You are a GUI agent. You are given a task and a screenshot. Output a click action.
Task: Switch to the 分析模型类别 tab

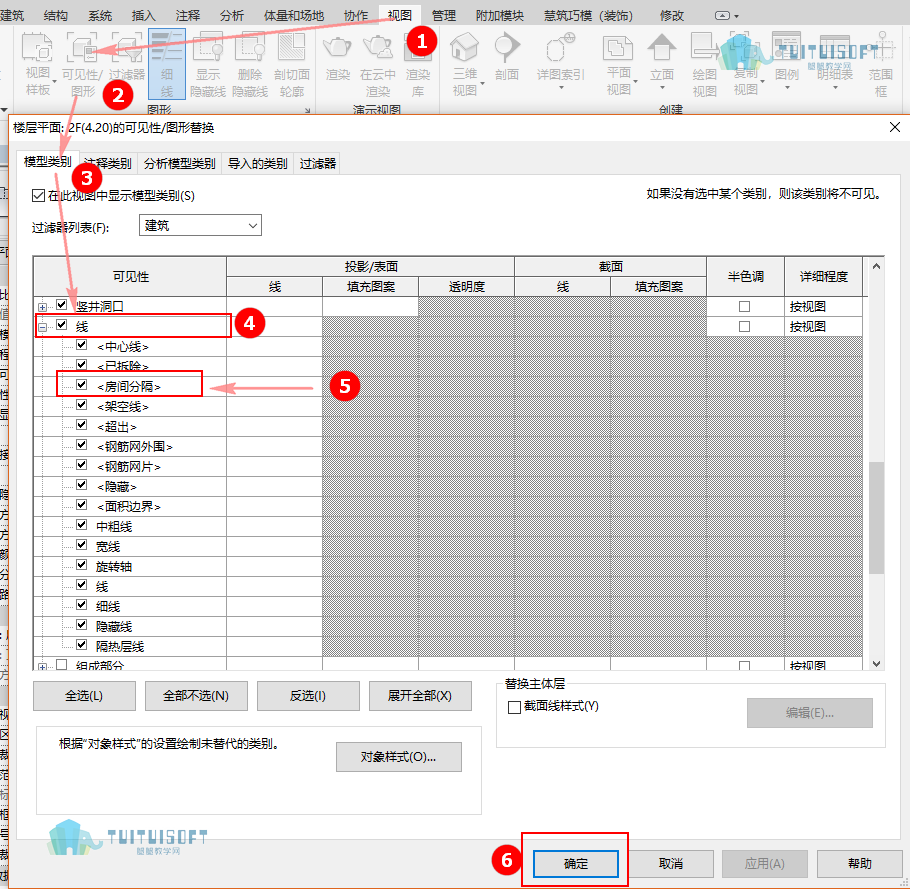coord(179,164)
